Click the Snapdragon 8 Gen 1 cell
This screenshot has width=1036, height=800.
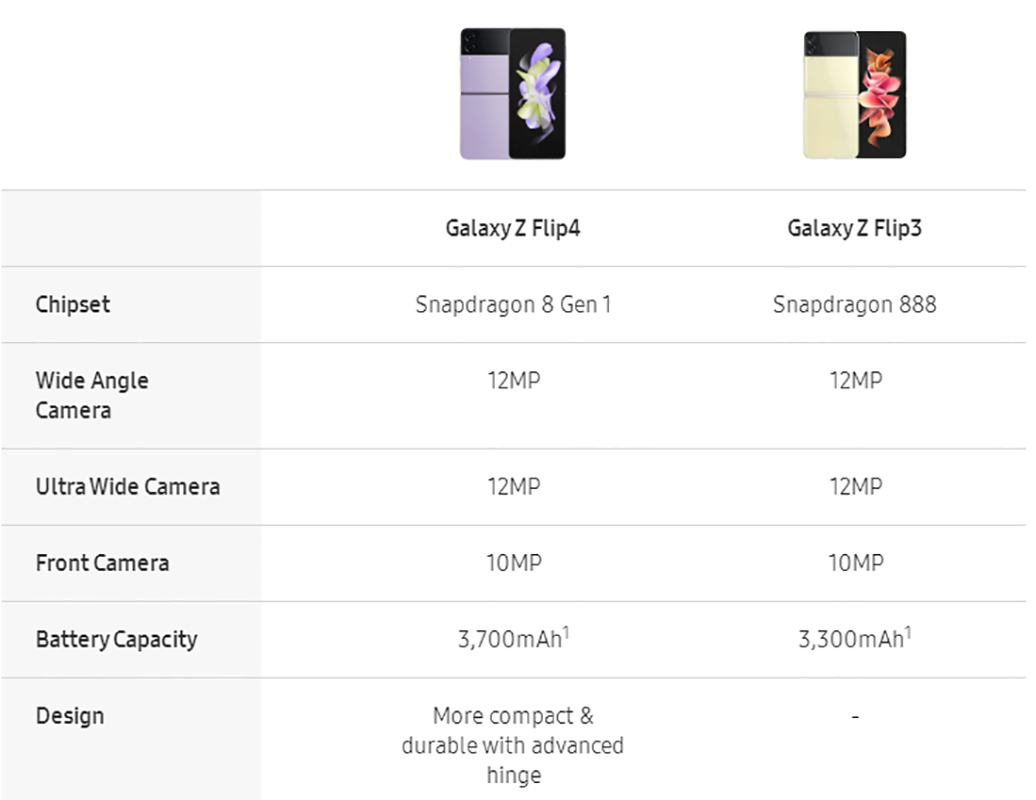[513, 305]
